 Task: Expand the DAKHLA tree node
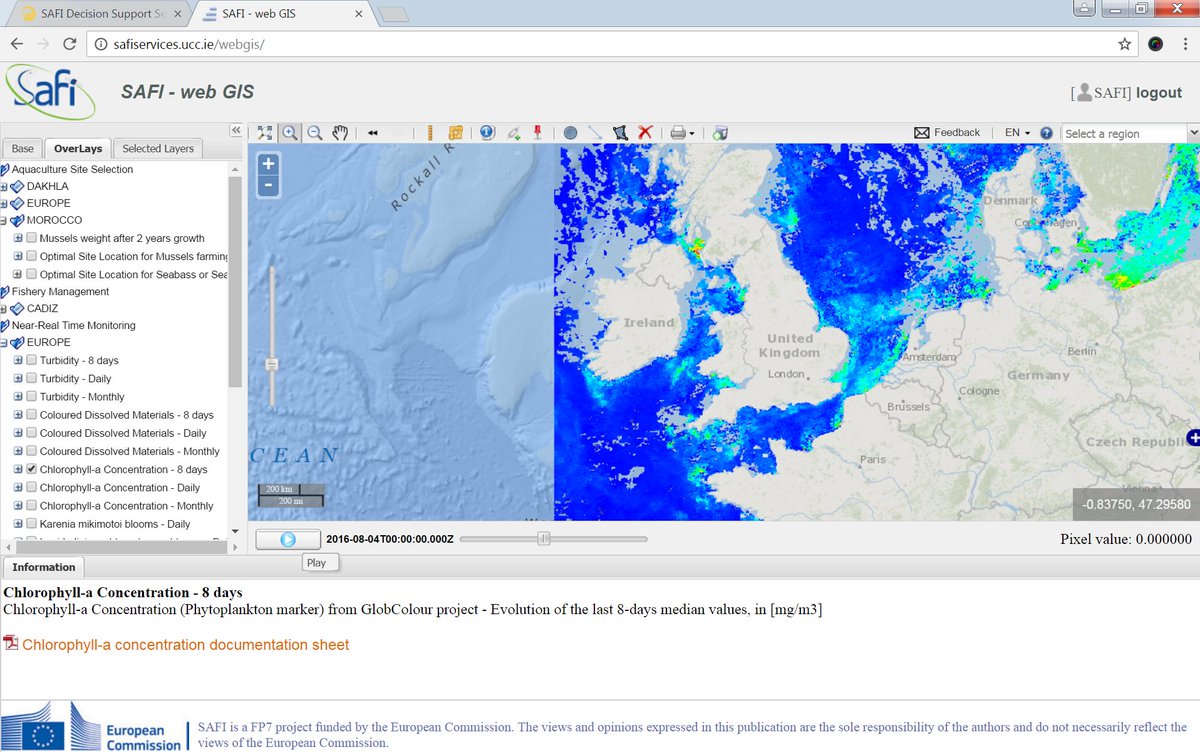point(4,186)
